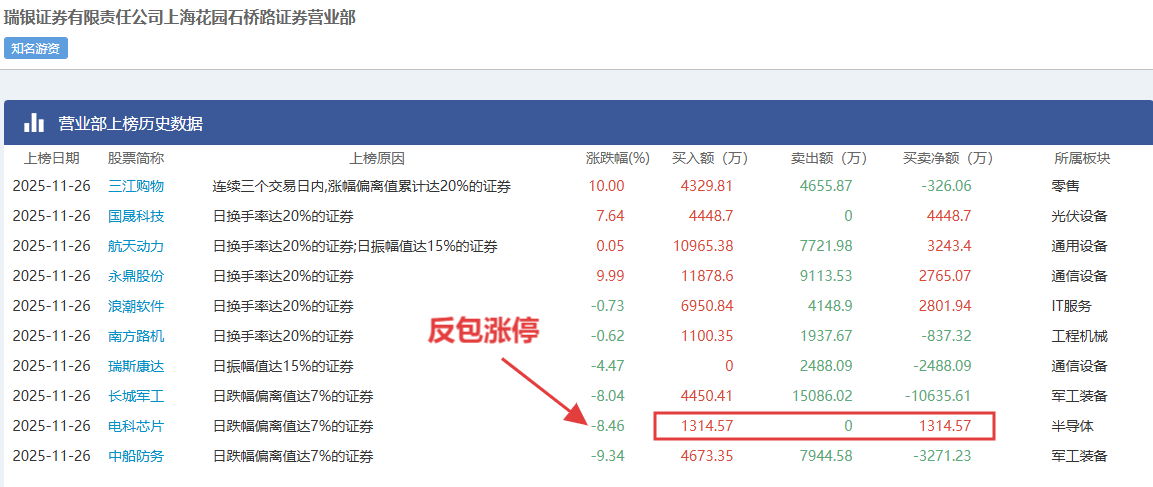Image resolution: width=1153 pixels, height=487 pixels.
Task: Click 永鼎股份's change value 9.99
Action: click(611, 277)
